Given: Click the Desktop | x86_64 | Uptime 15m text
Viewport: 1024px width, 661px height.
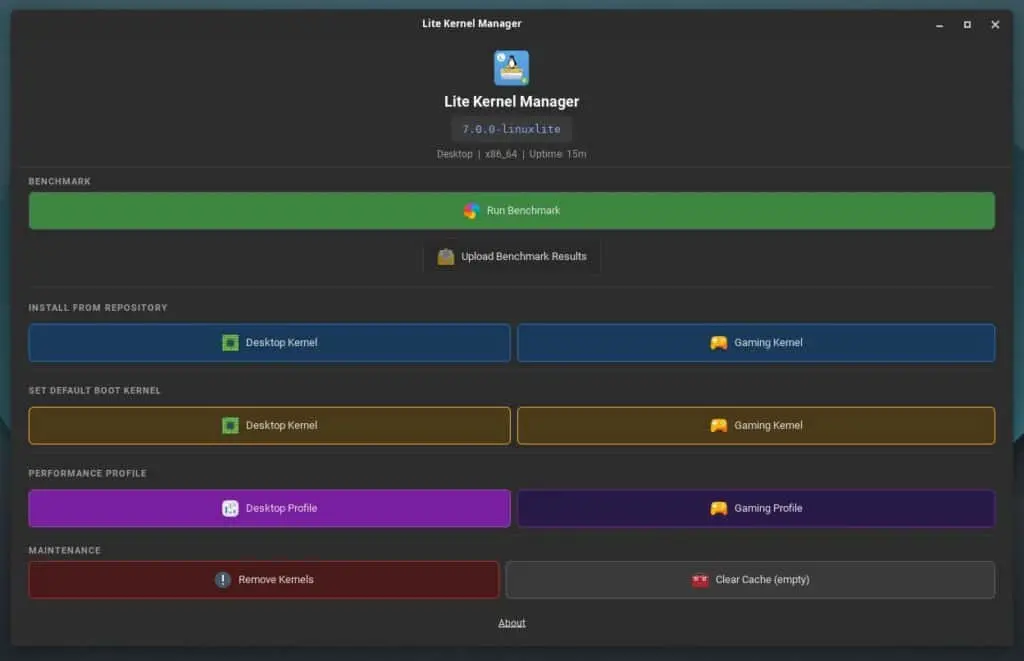Looking at the screenshot, I should point(511,154).
